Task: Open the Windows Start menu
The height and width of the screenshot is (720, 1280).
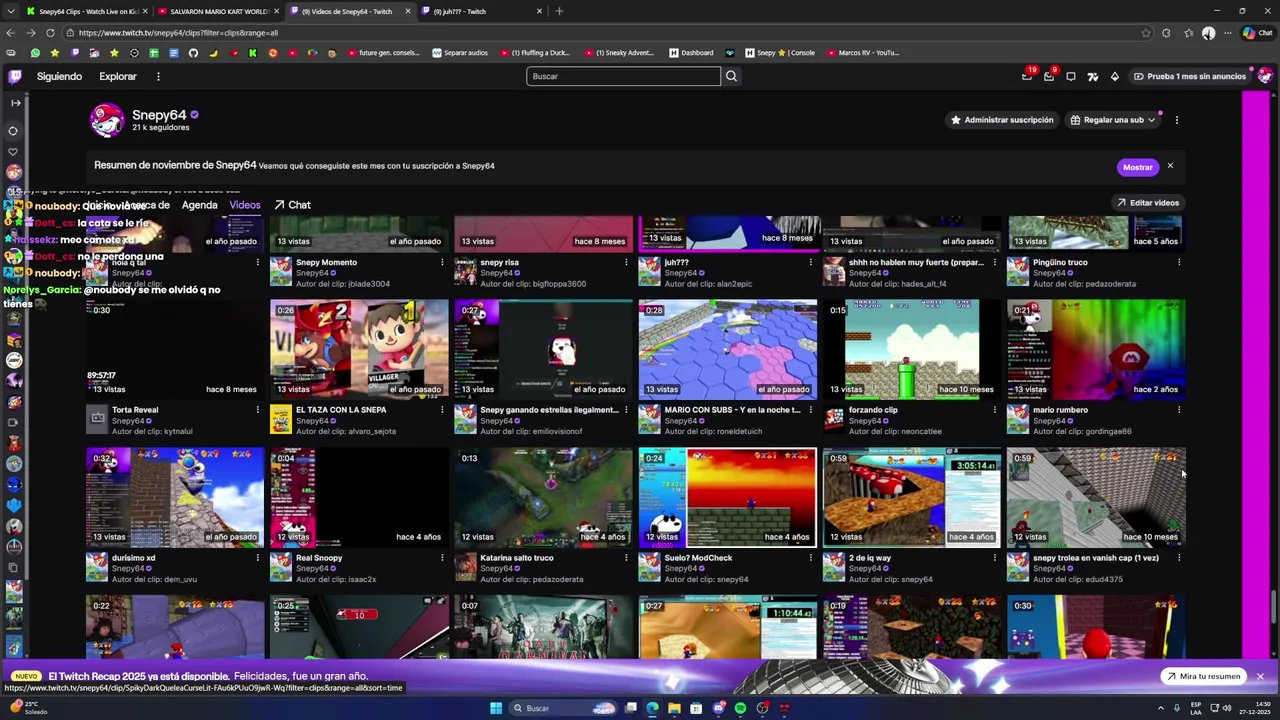Action: pos(496,708)
